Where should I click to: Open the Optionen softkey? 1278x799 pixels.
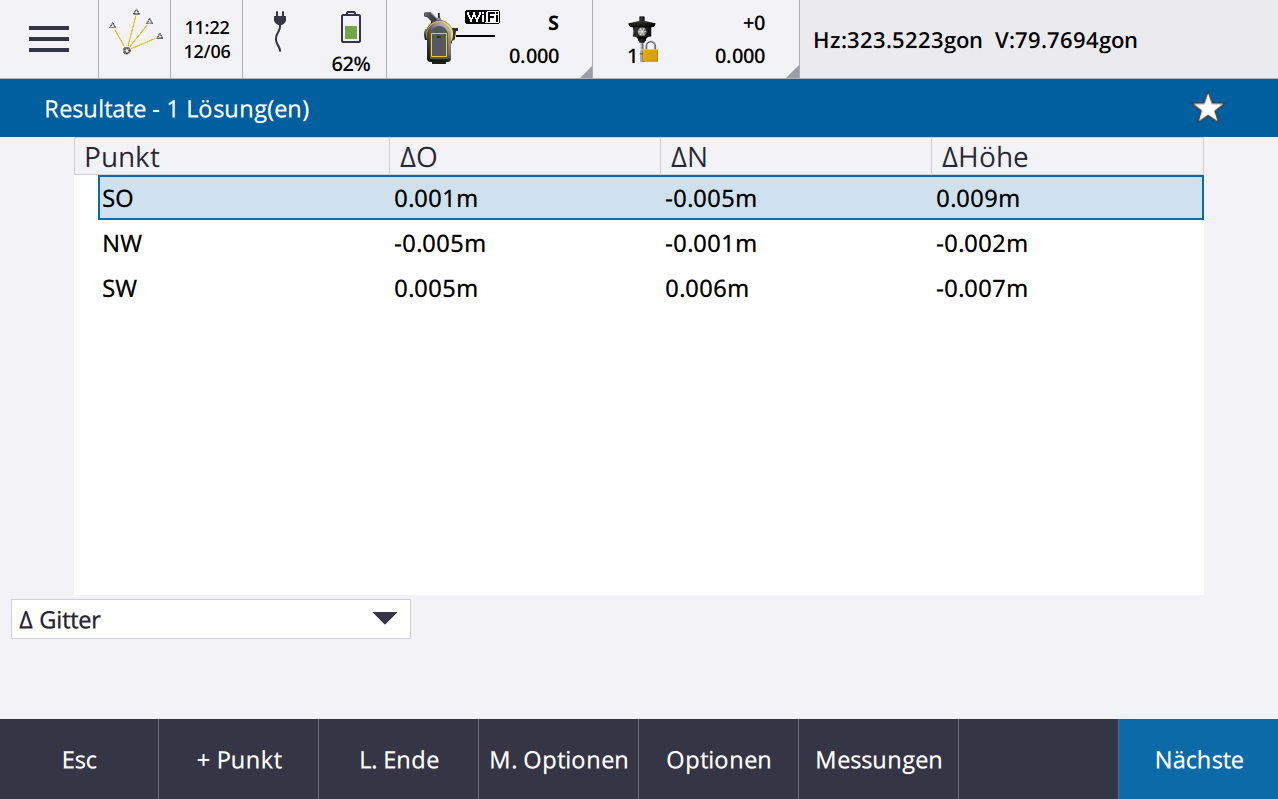point(718,760)
